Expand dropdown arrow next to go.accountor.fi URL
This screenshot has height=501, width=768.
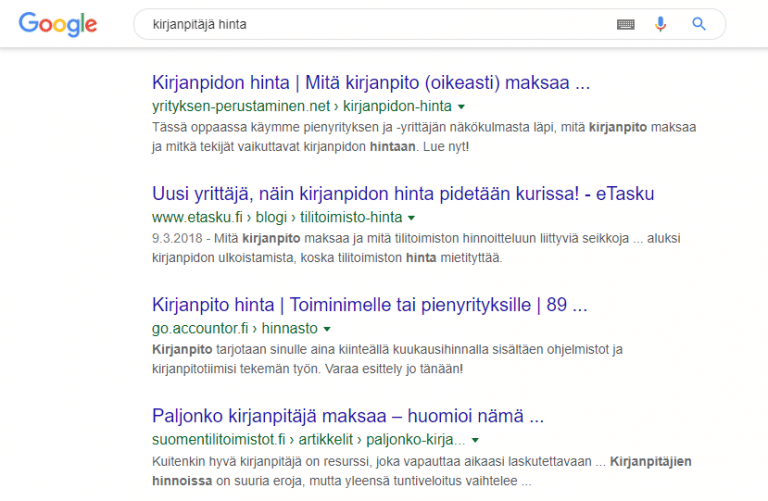(327, 329)
